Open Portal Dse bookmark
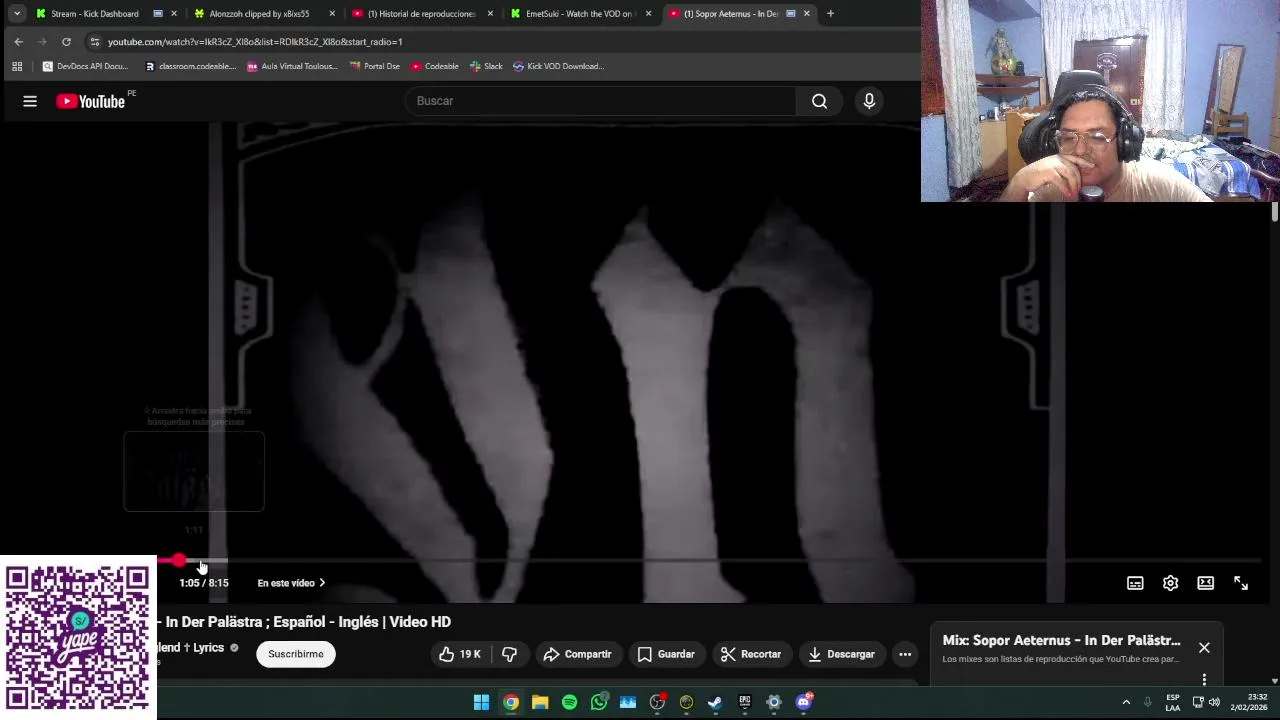 (x=375, y=66)
